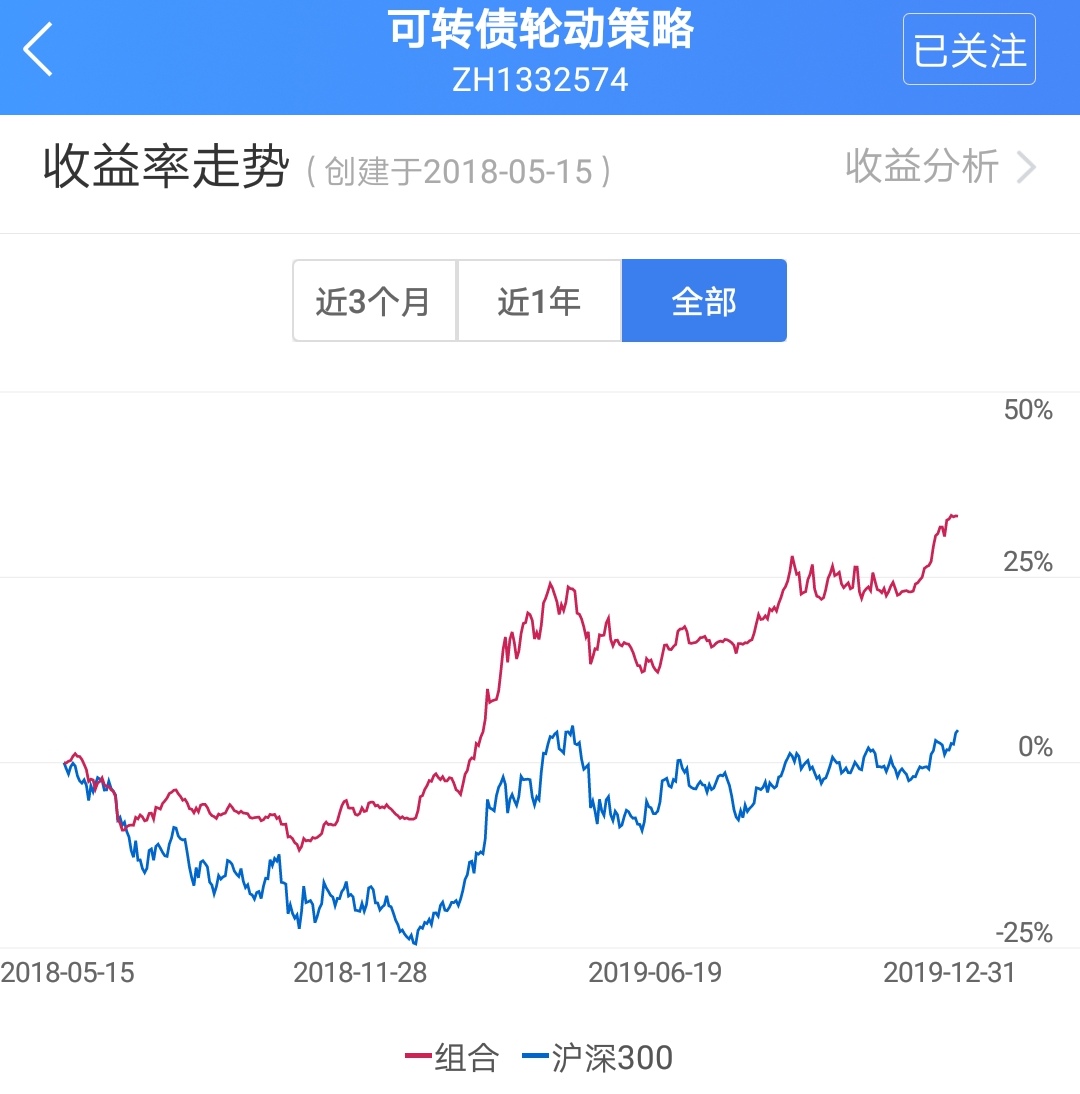Click the 2019-12-31 end date axis label
The height and width of the screenshot is (1094, 1080).
[949, 972]
